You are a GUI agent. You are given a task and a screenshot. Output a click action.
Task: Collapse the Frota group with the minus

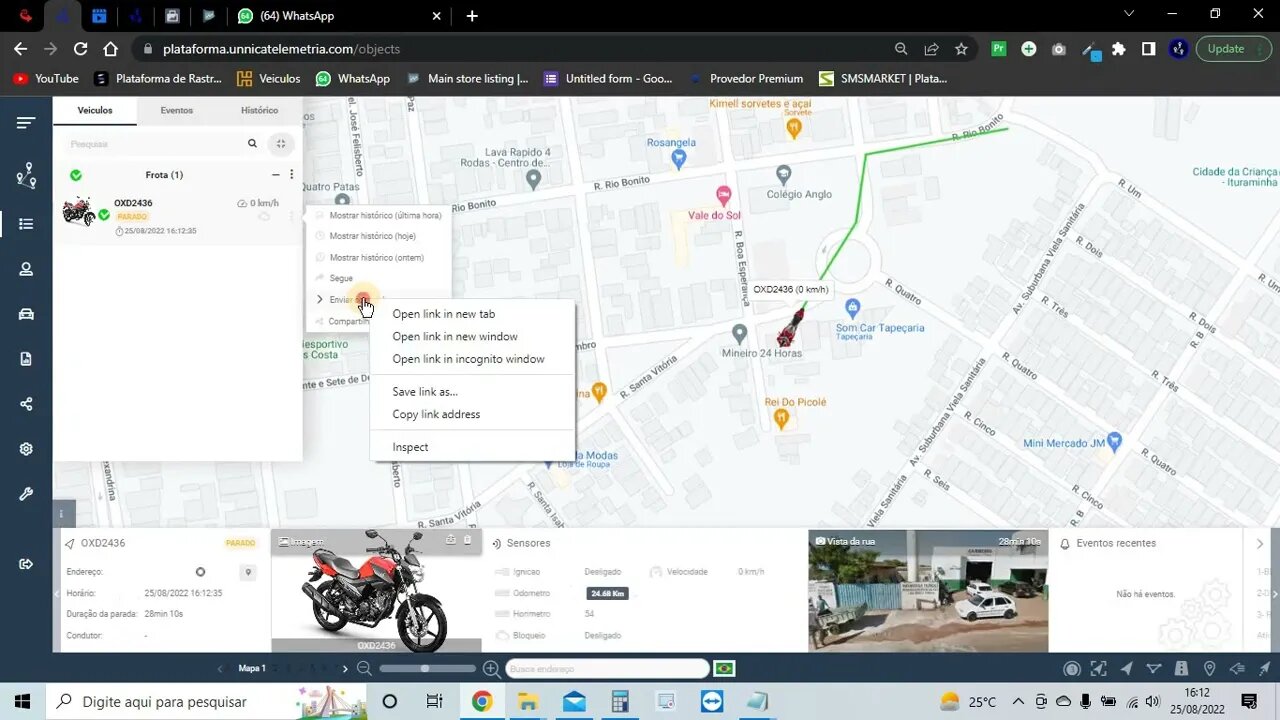point(276,175)
